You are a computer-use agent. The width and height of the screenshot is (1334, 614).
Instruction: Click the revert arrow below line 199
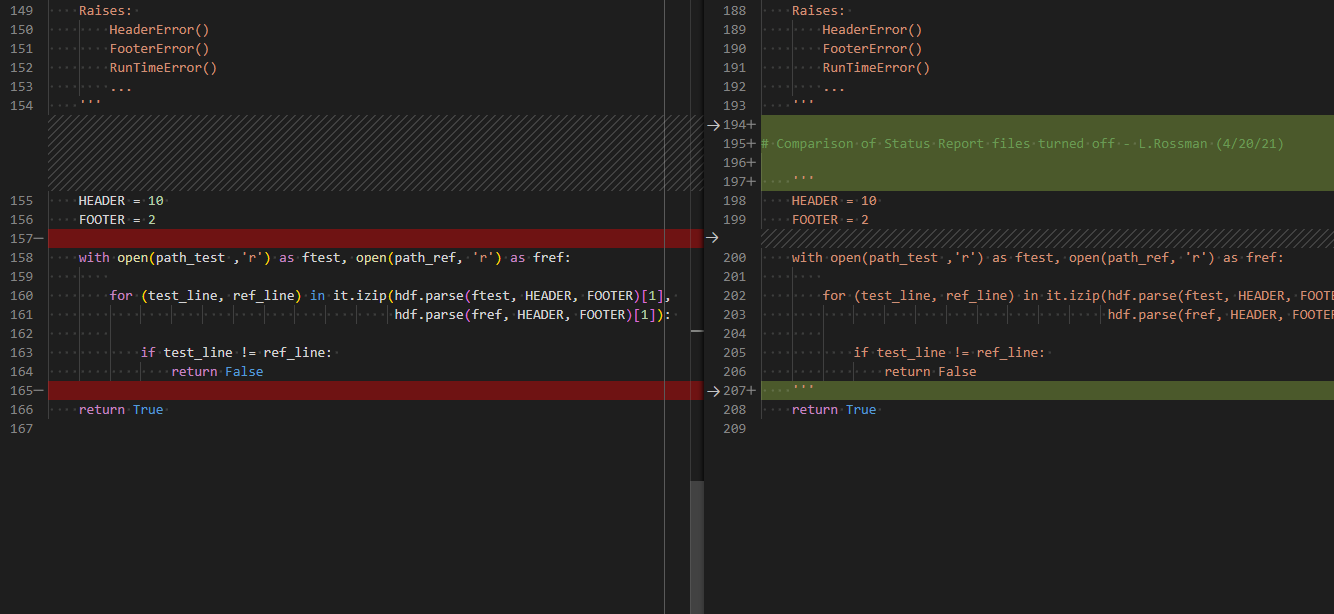(712, 238)
